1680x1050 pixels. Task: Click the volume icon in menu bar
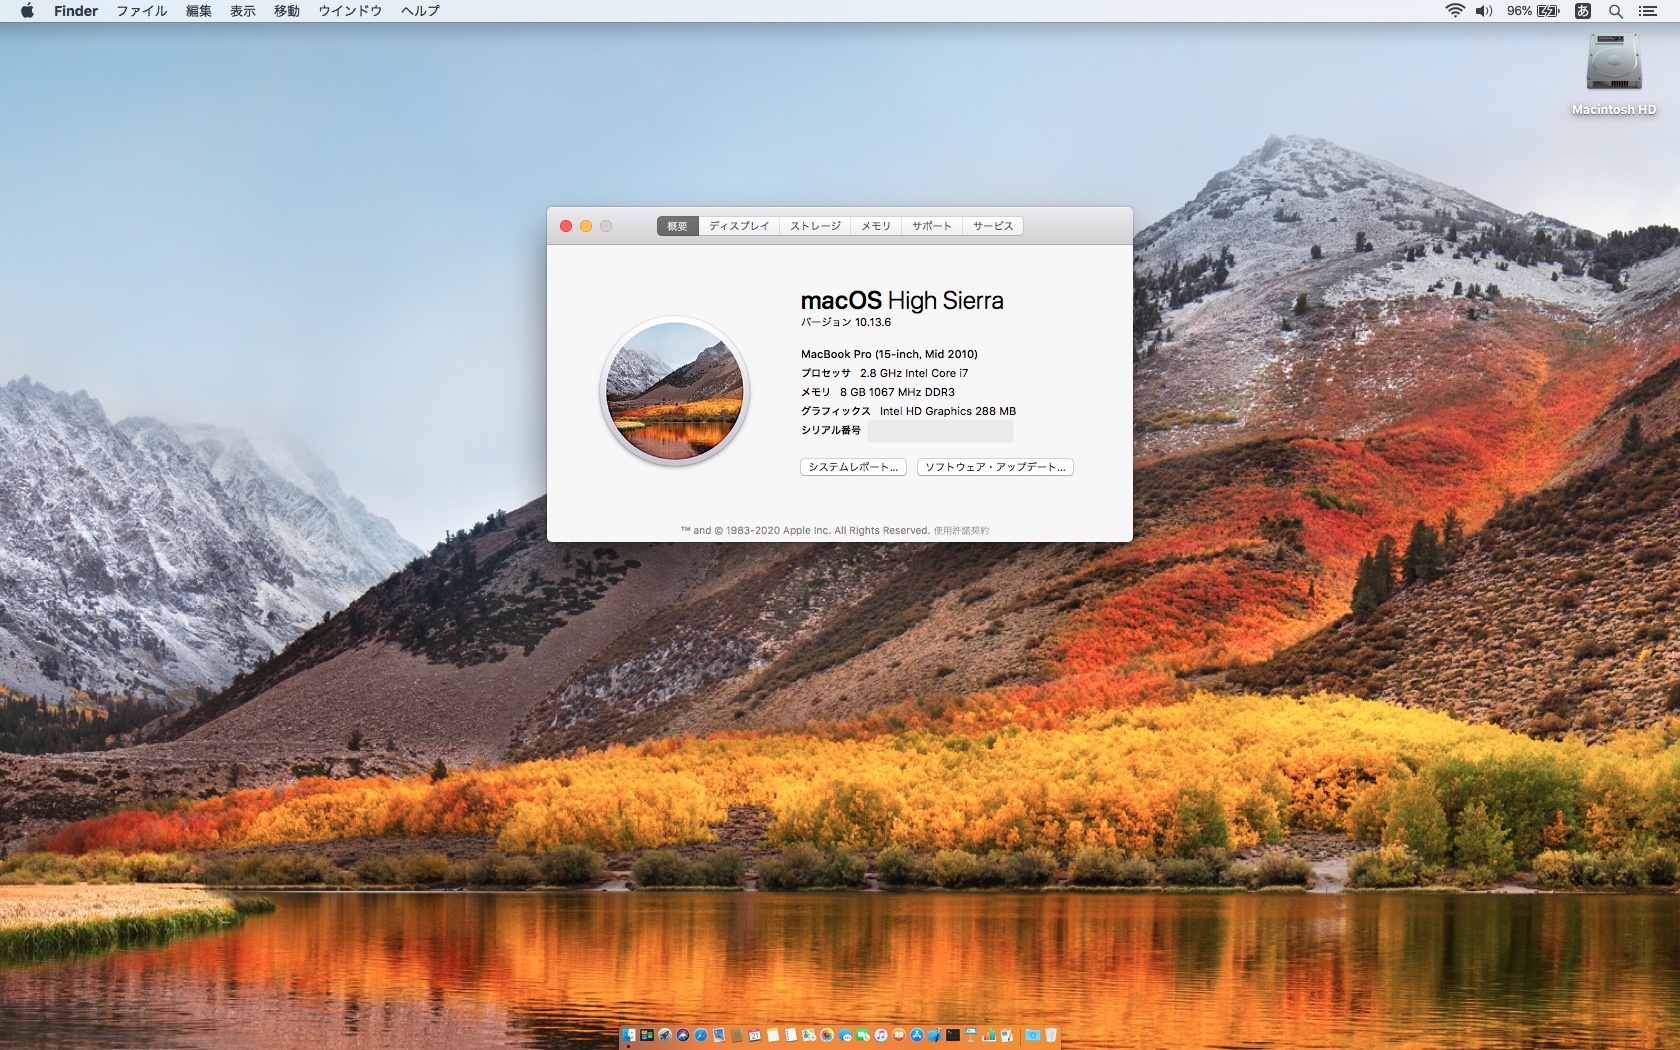coord(1484,11)
